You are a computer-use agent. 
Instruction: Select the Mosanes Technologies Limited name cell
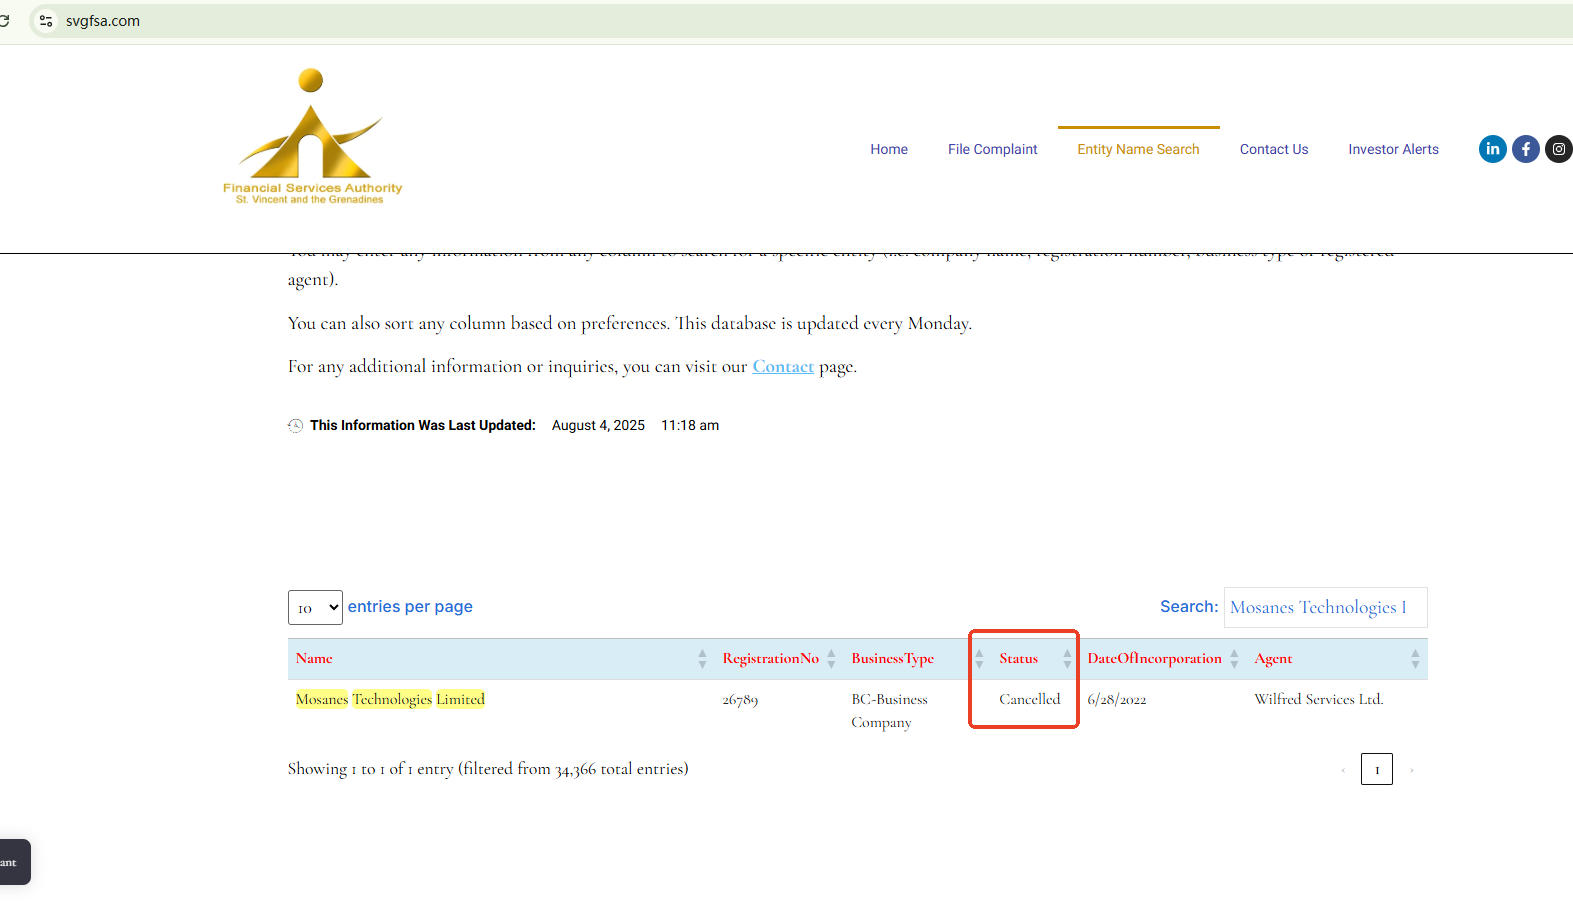390,699
